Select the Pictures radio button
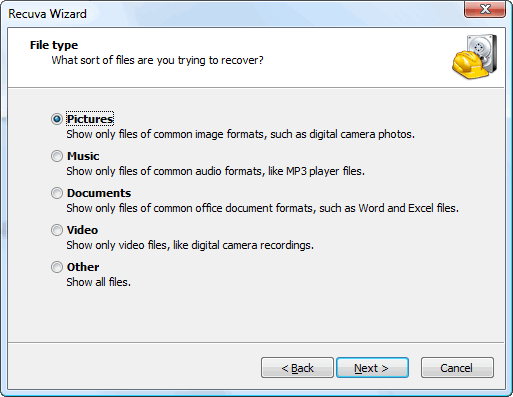This screenshot has width=513, height=397. tap(57, 119)
